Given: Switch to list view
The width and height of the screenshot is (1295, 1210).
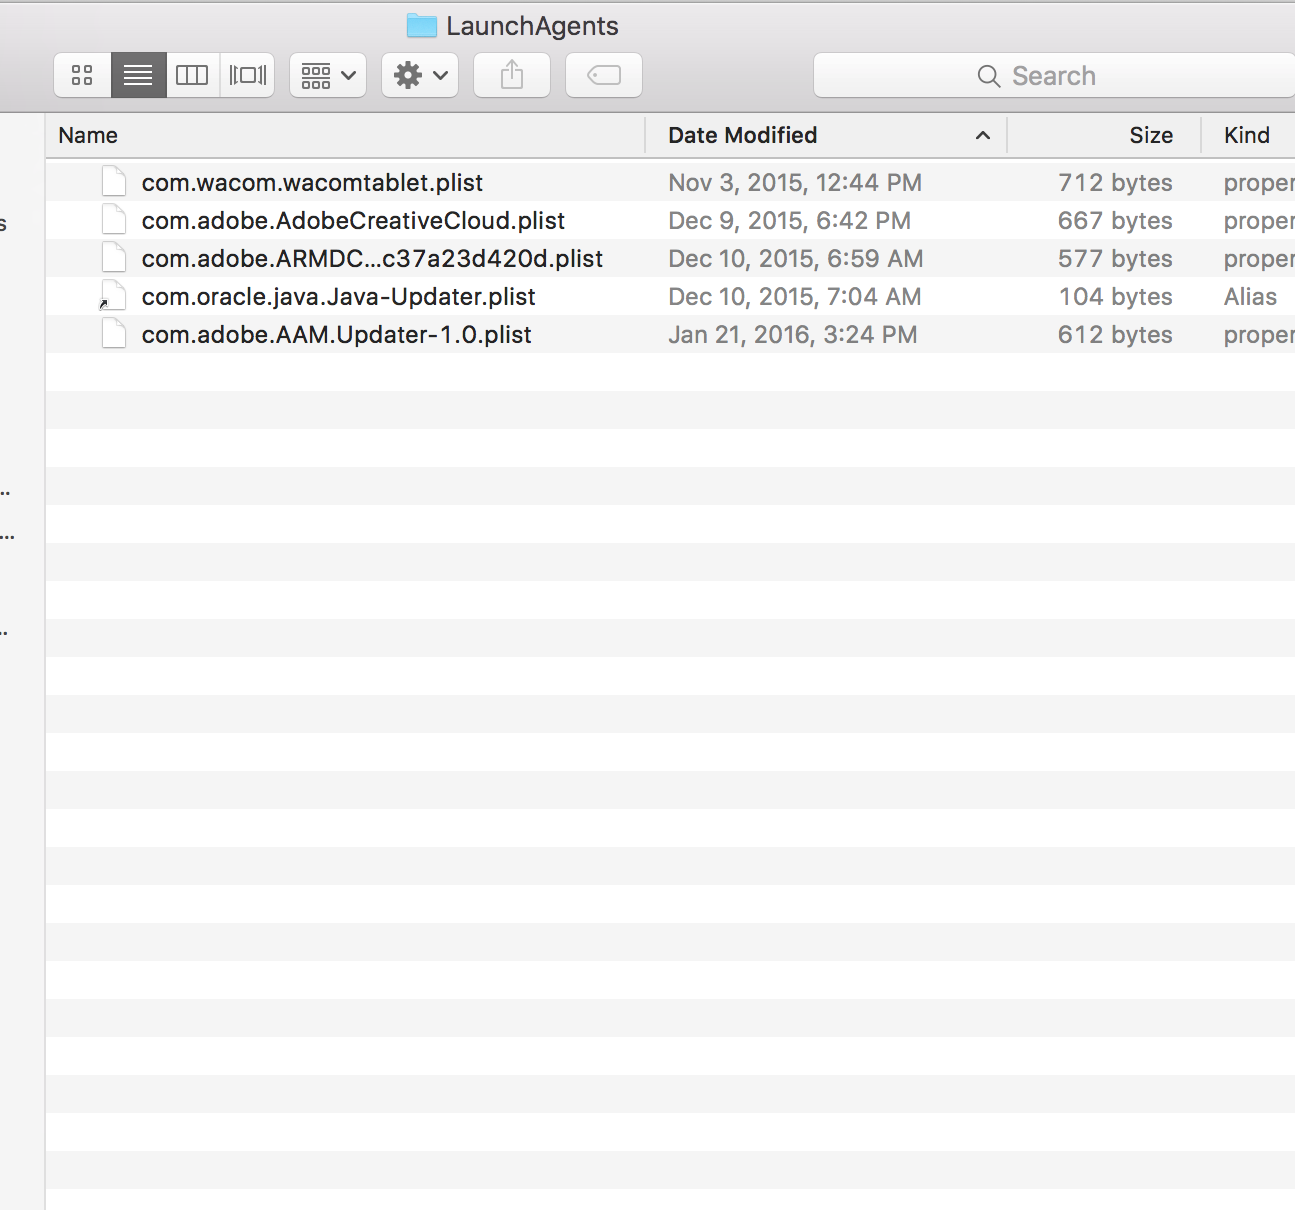Looking at the screenshot, I should click(x=138, y=75).
